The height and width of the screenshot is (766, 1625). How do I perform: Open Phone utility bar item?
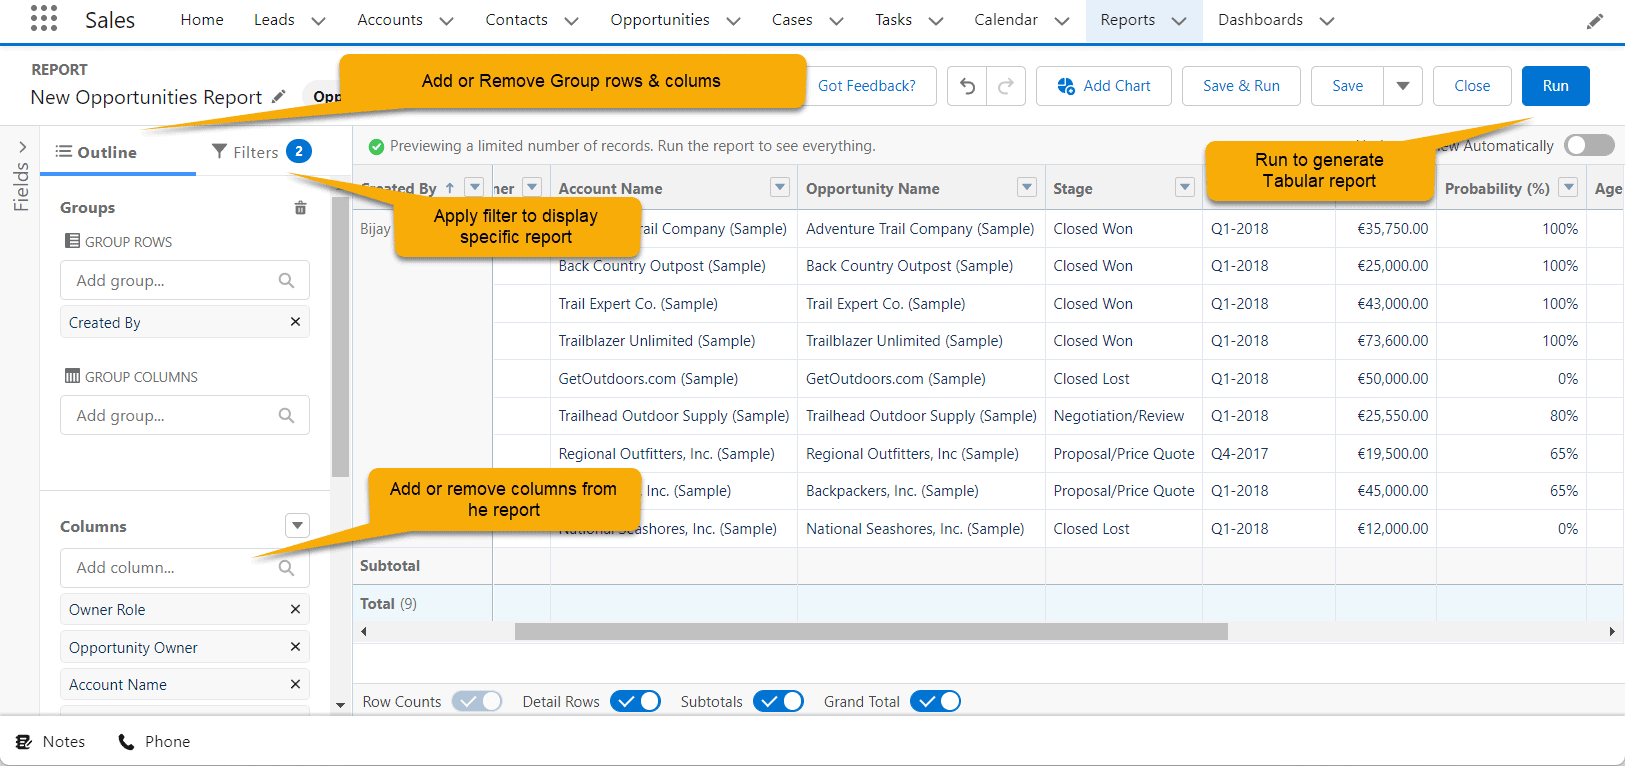point(154,742)
